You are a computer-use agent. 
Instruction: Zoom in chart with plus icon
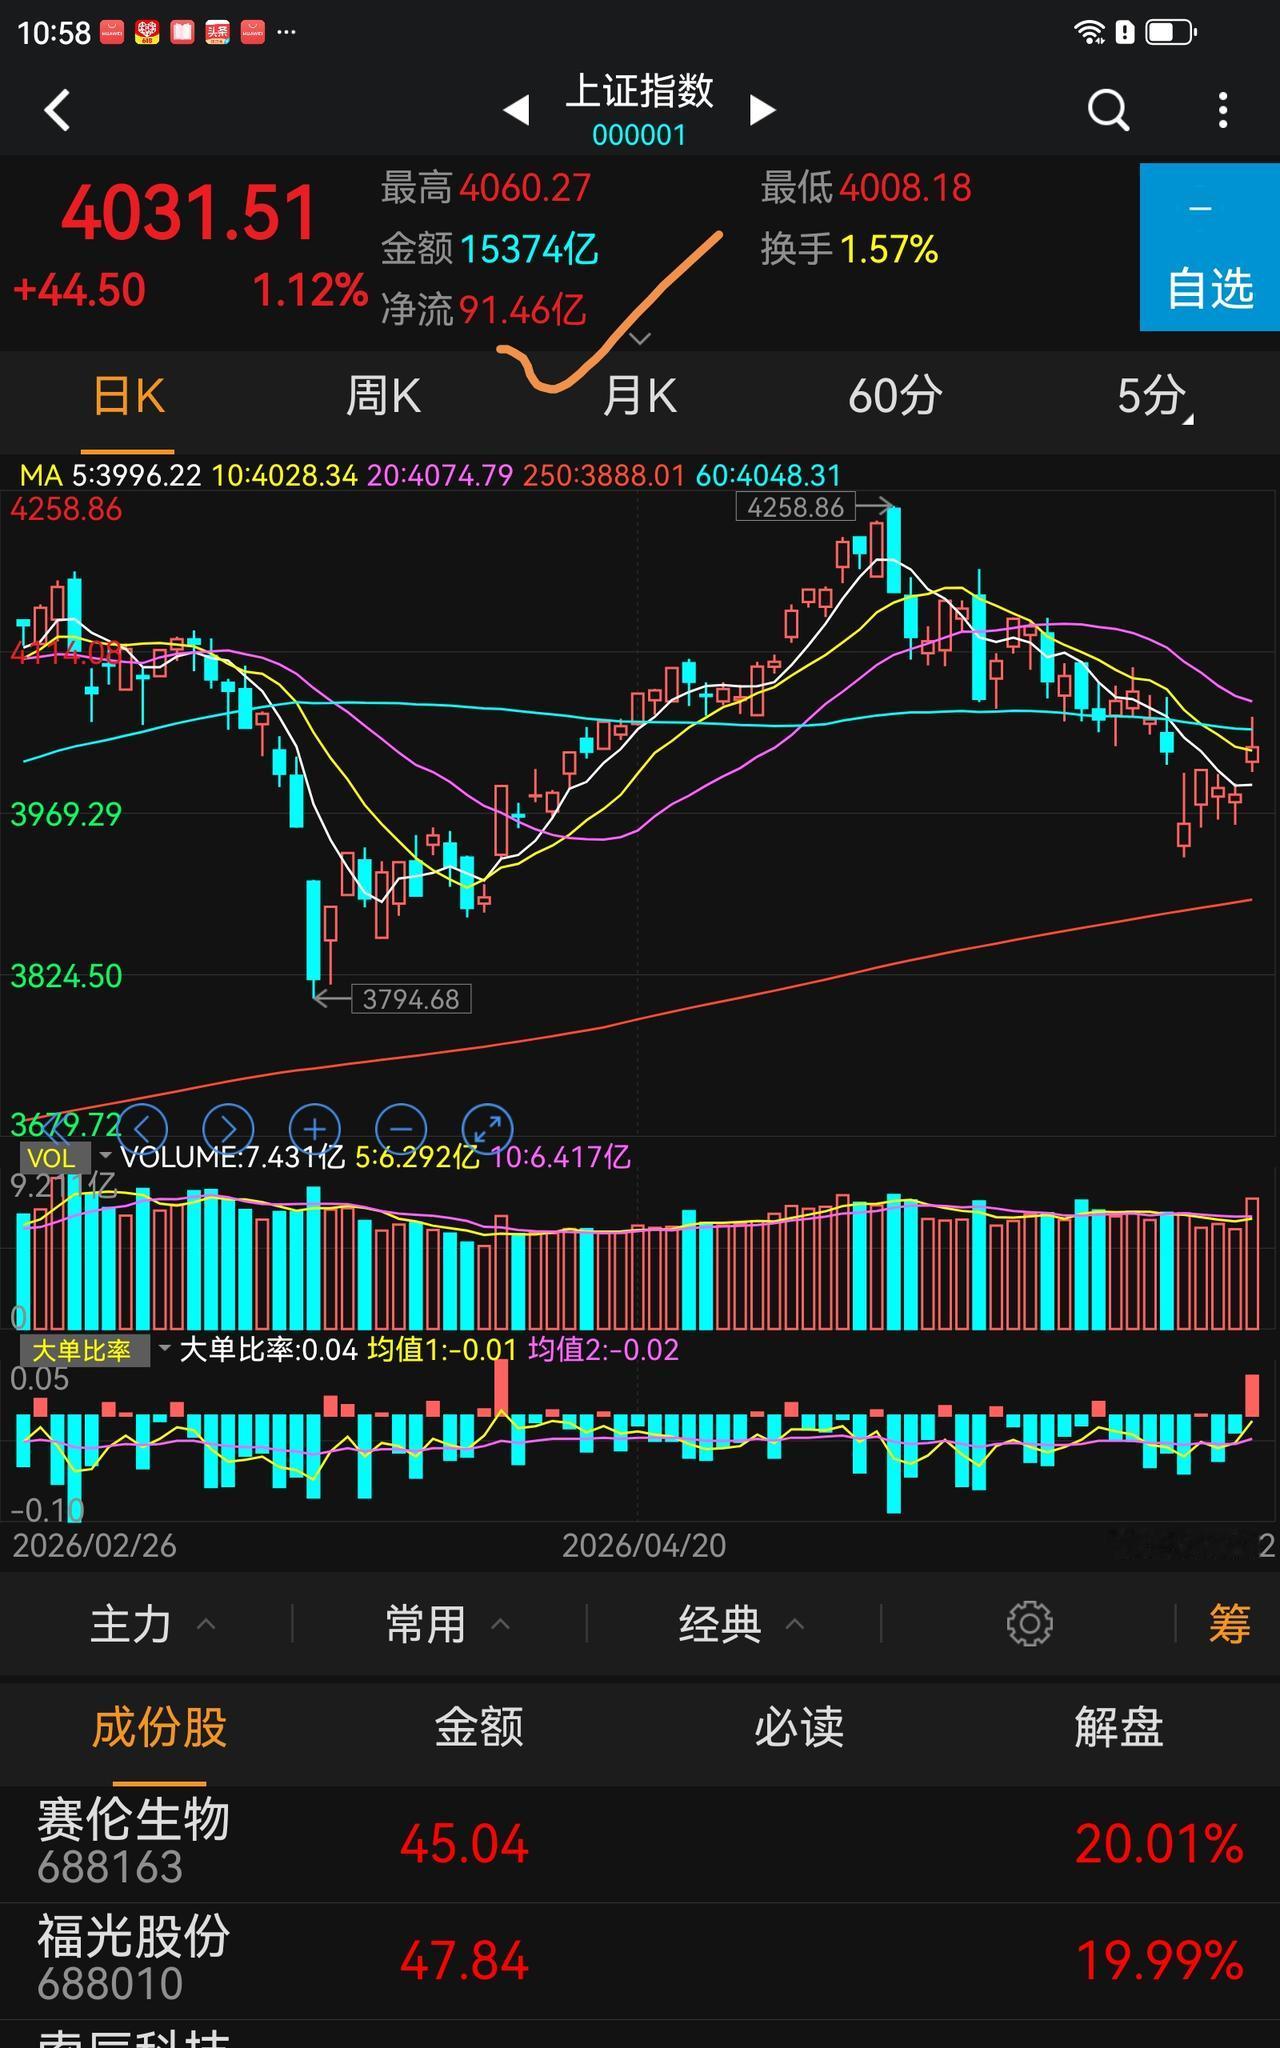[315, 1129]
